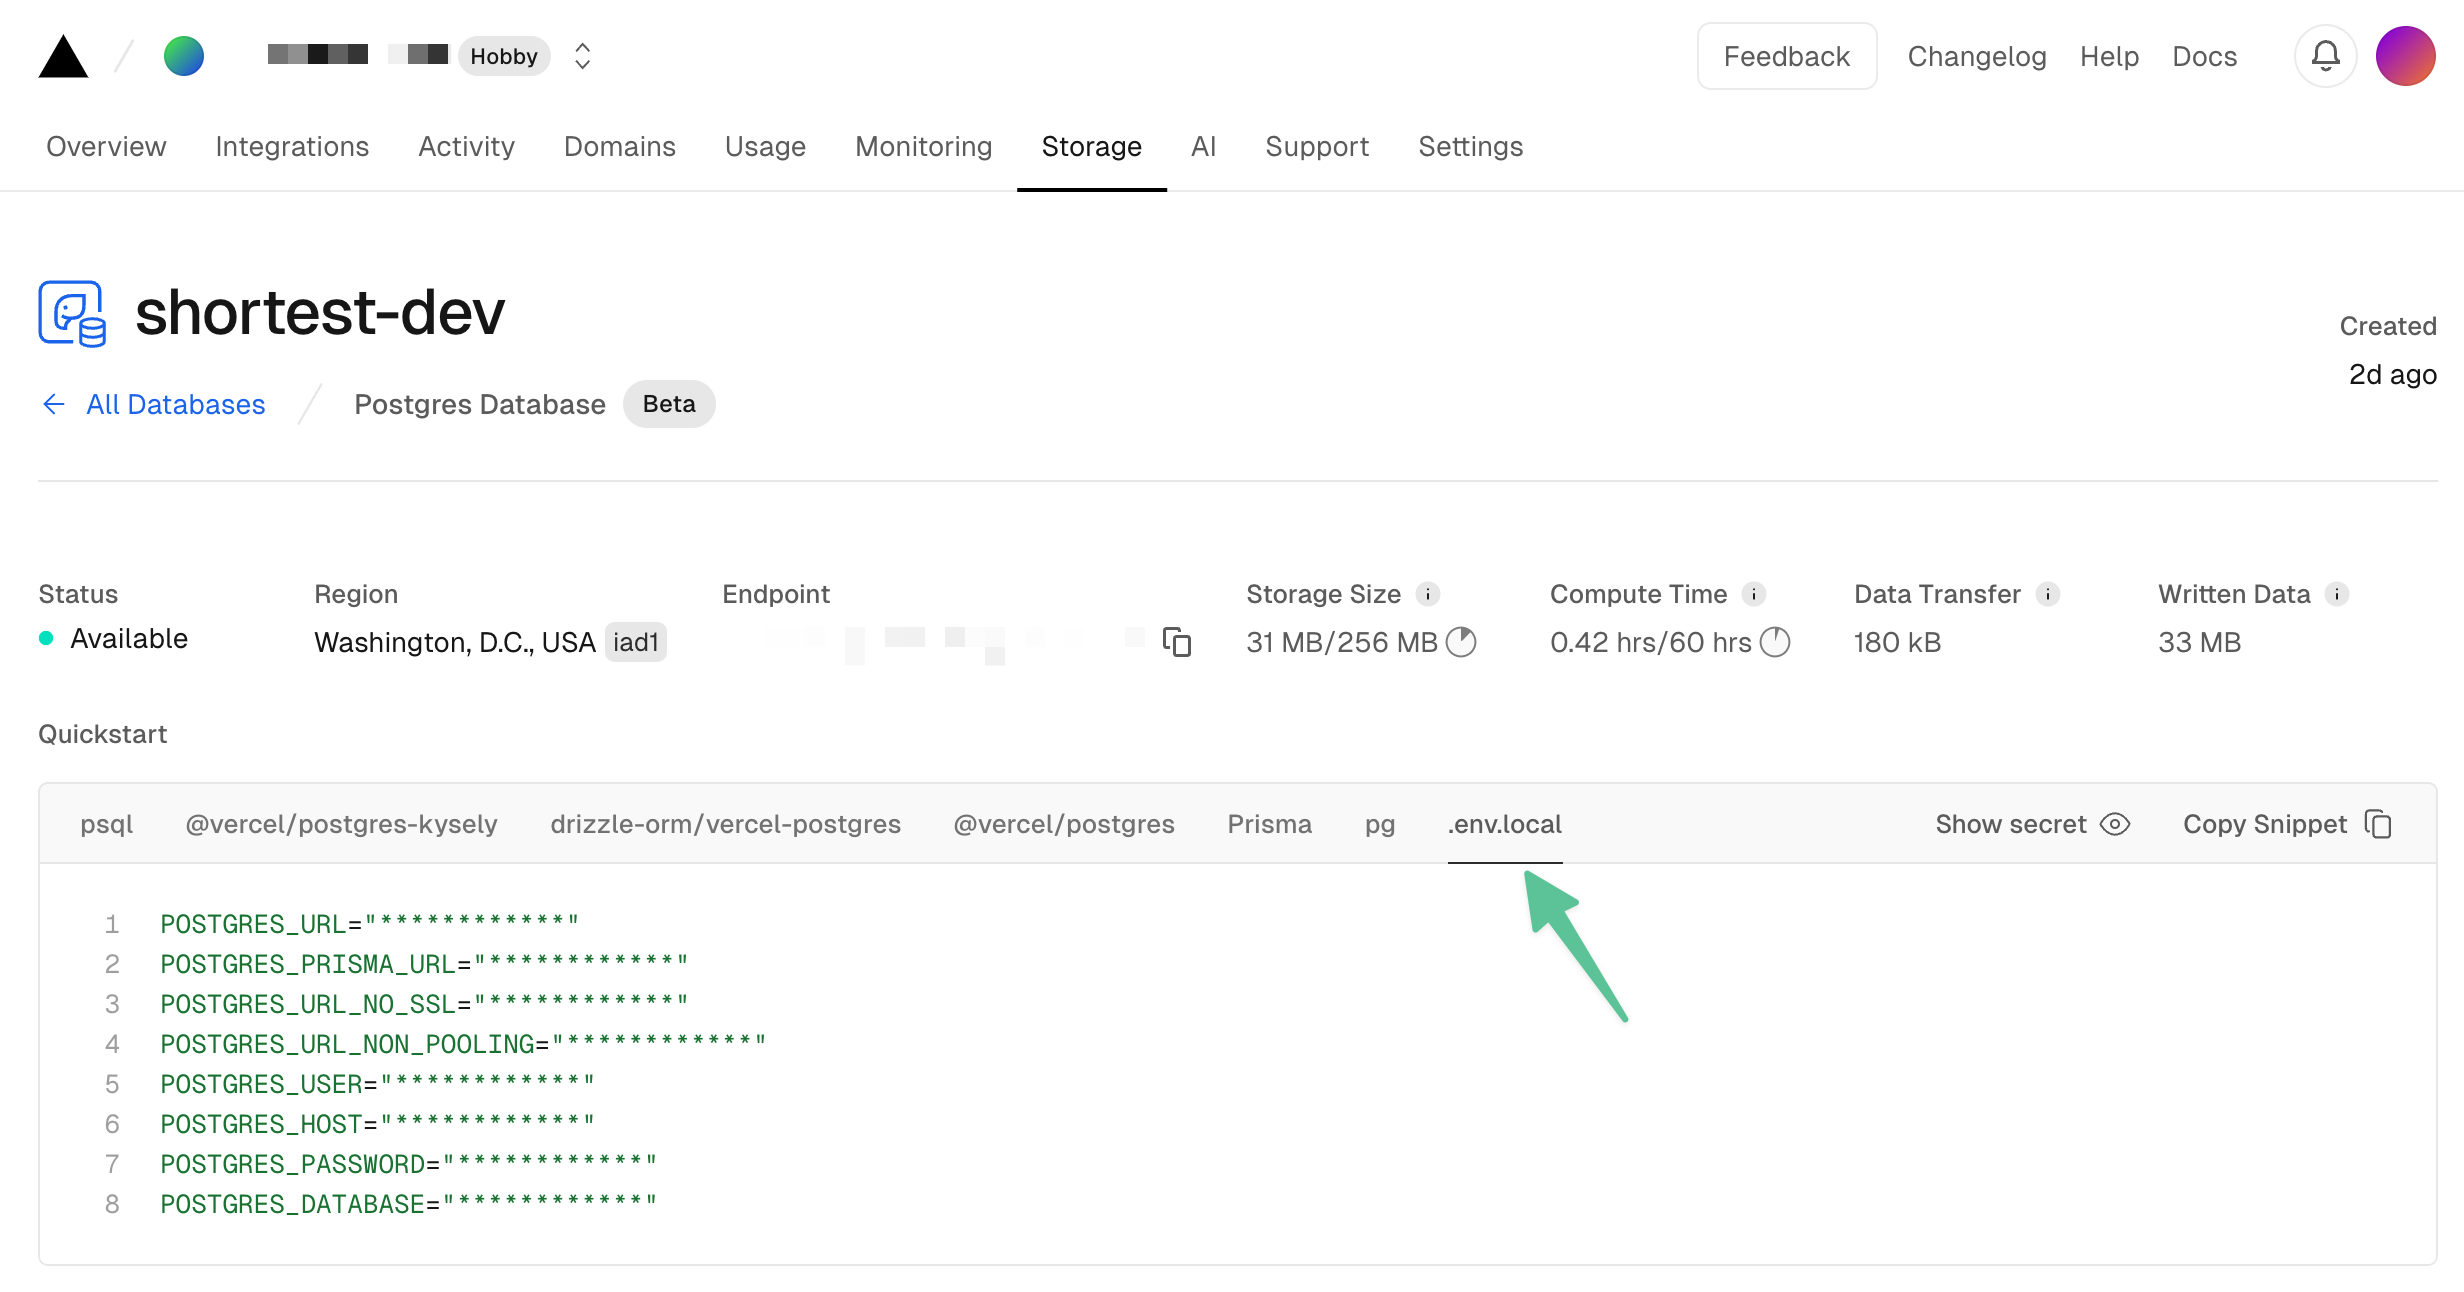Open the notifications bell
Image resolution: width=2464 pixels, height=1292 pixels.
[x=2325, y=56]
